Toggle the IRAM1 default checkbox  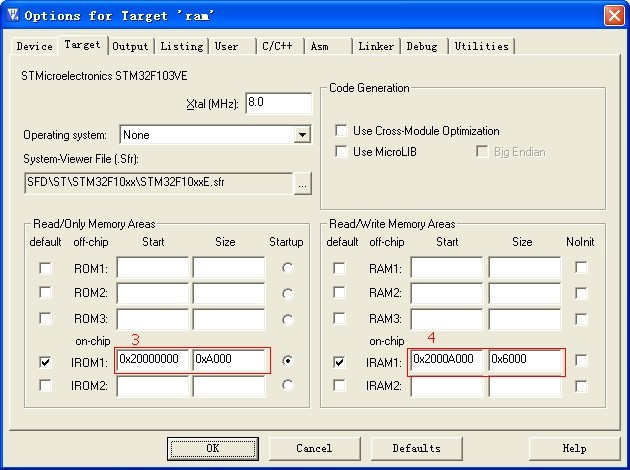pyautogui.click(x=339, y=361)
